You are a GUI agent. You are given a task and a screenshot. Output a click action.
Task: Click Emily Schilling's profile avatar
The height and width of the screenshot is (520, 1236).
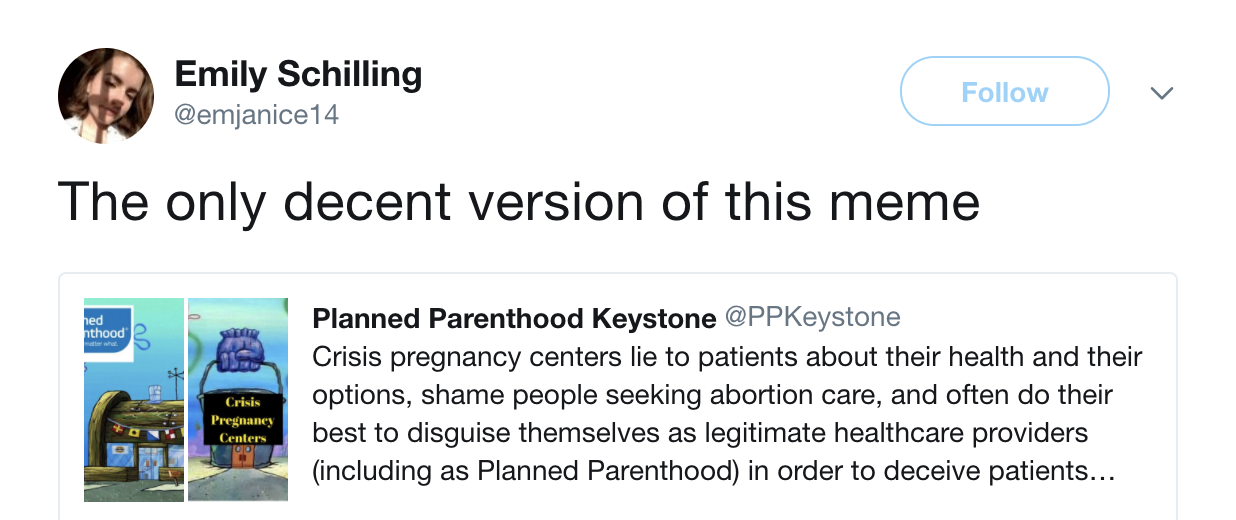106,96
